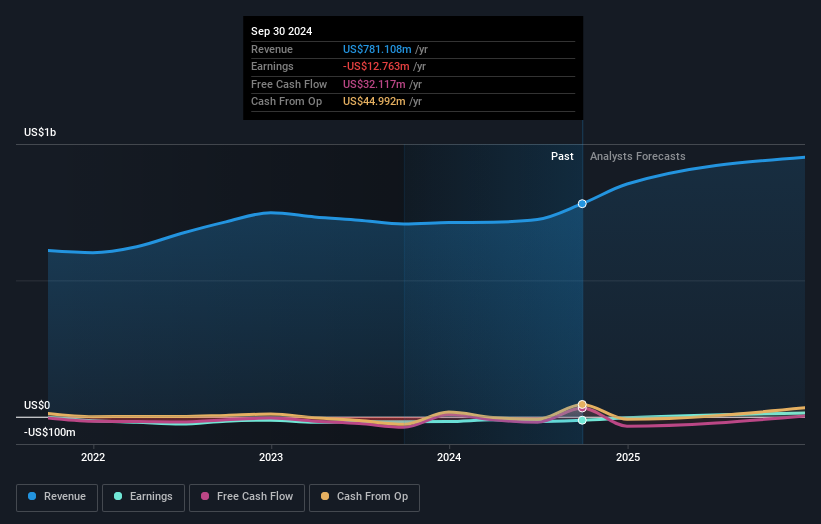This screenshot has height=524, width=821.
Task: Click the Past label on chart
Action: [562, 157]
